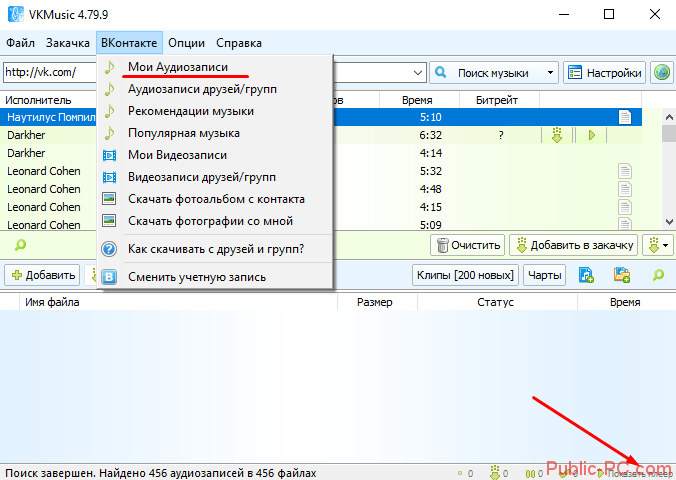Screen dimensions: 676x480
Task: Click Показать плеер in the status bar
Action: tap(635, 474)
